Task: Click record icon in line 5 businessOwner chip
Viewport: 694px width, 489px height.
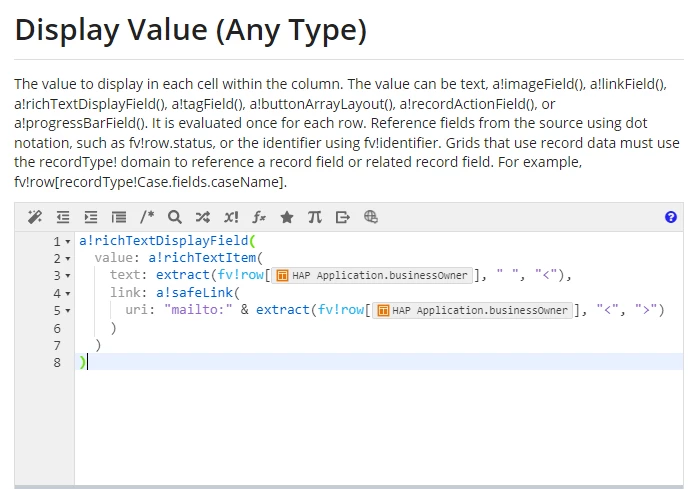Action: [x=383, y=311]
